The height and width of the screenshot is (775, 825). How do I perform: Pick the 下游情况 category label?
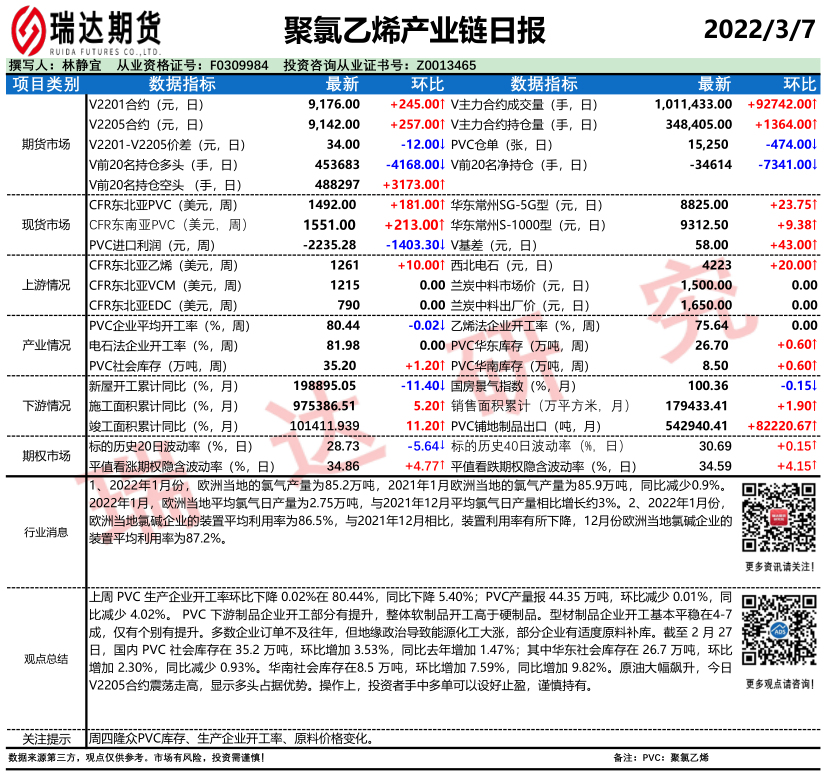click(45, 405)
